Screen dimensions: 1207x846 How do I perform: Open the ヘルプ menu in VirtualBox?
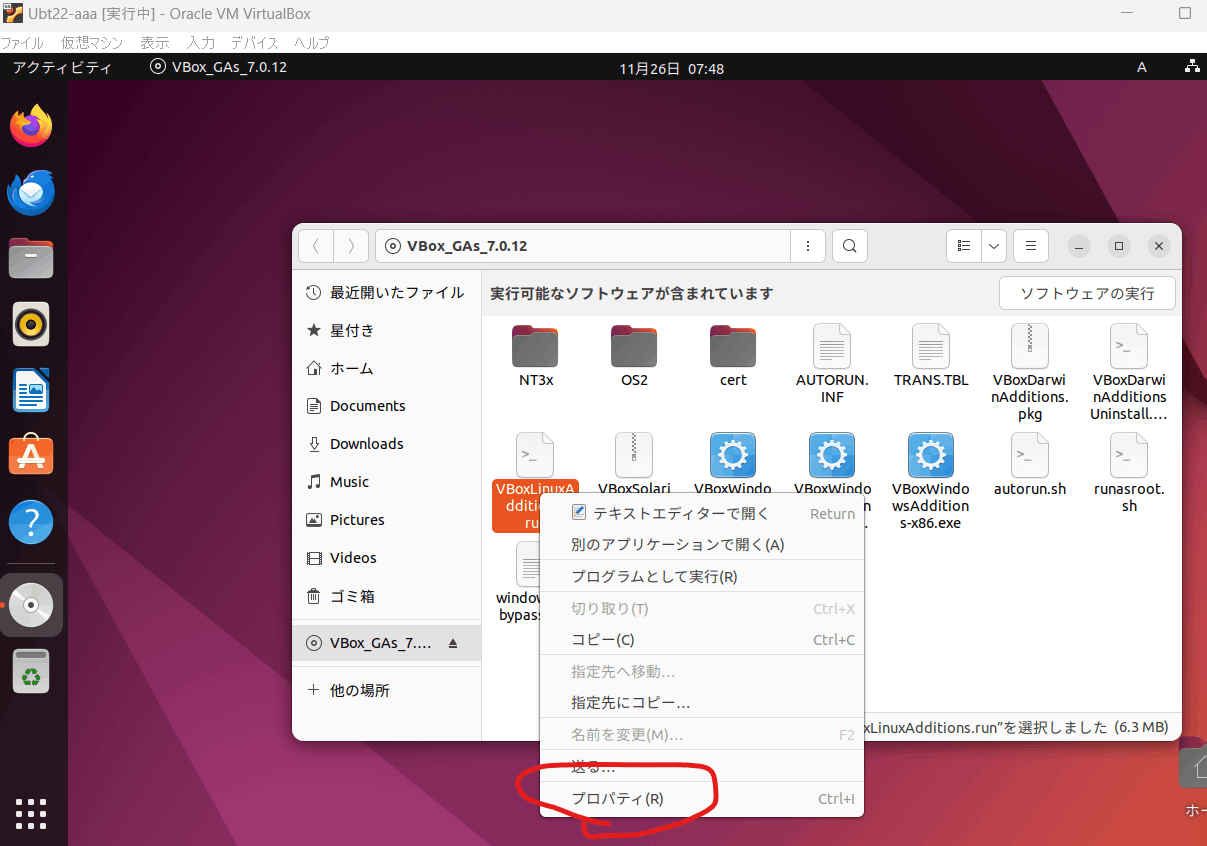(312, 43)
